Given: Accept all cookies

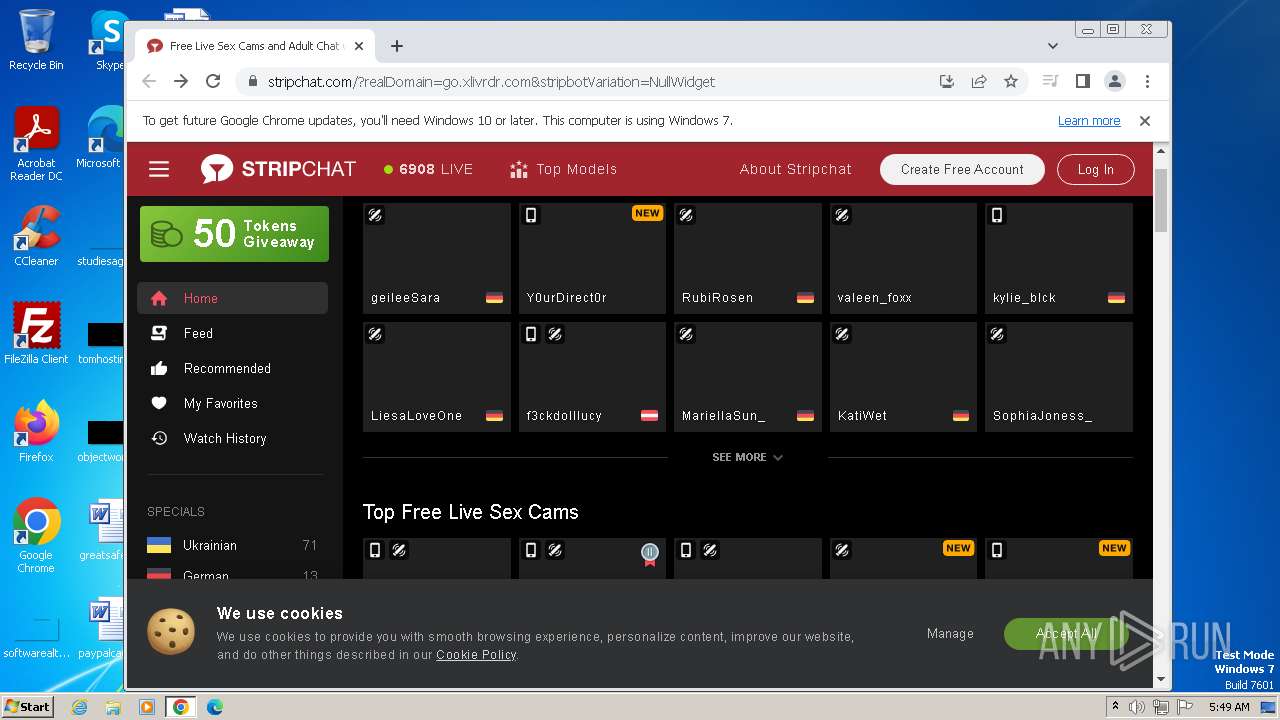Looking at the screenshot, I should pyautogui.click(x=1066, y=633).
